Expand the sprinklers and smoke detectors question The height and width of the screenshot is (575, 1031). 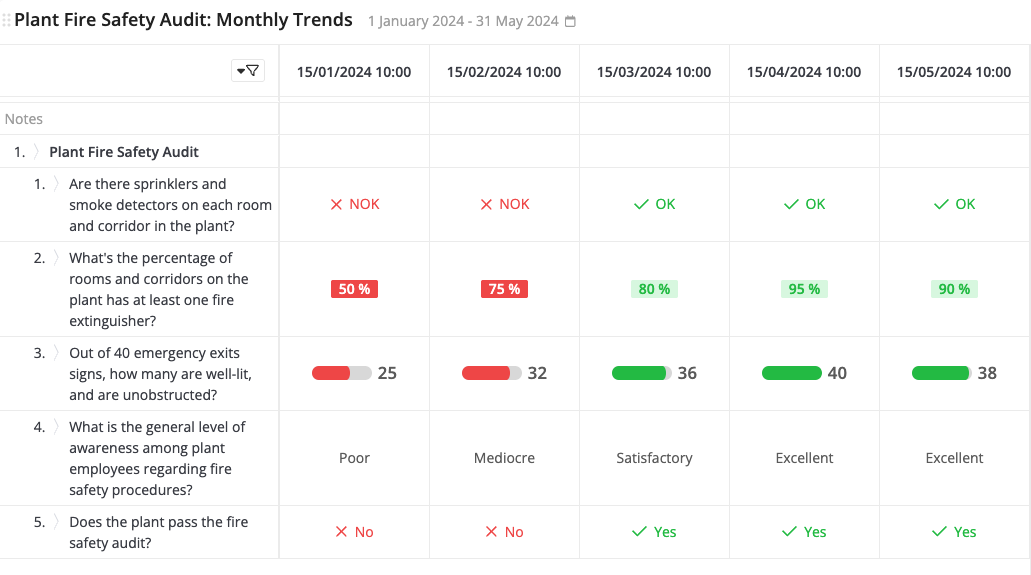pyautogui.click(x=57, y=184)
